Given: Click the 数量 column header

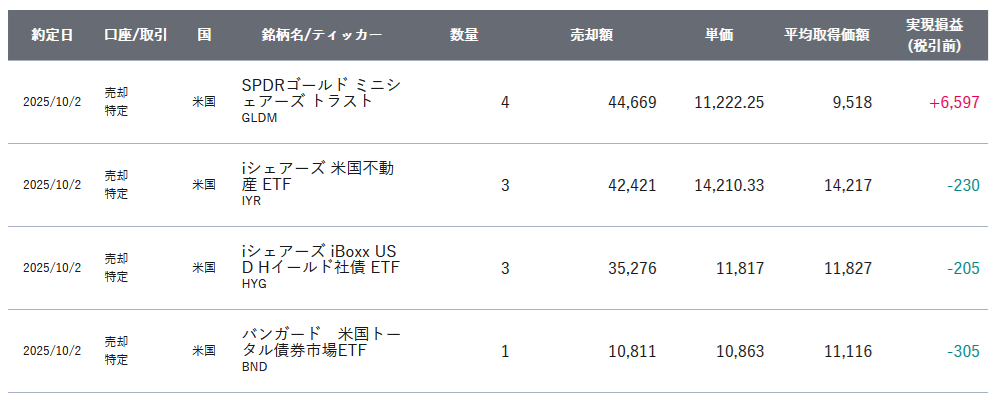Looking at the screenshot, I should tap(464, 36).
